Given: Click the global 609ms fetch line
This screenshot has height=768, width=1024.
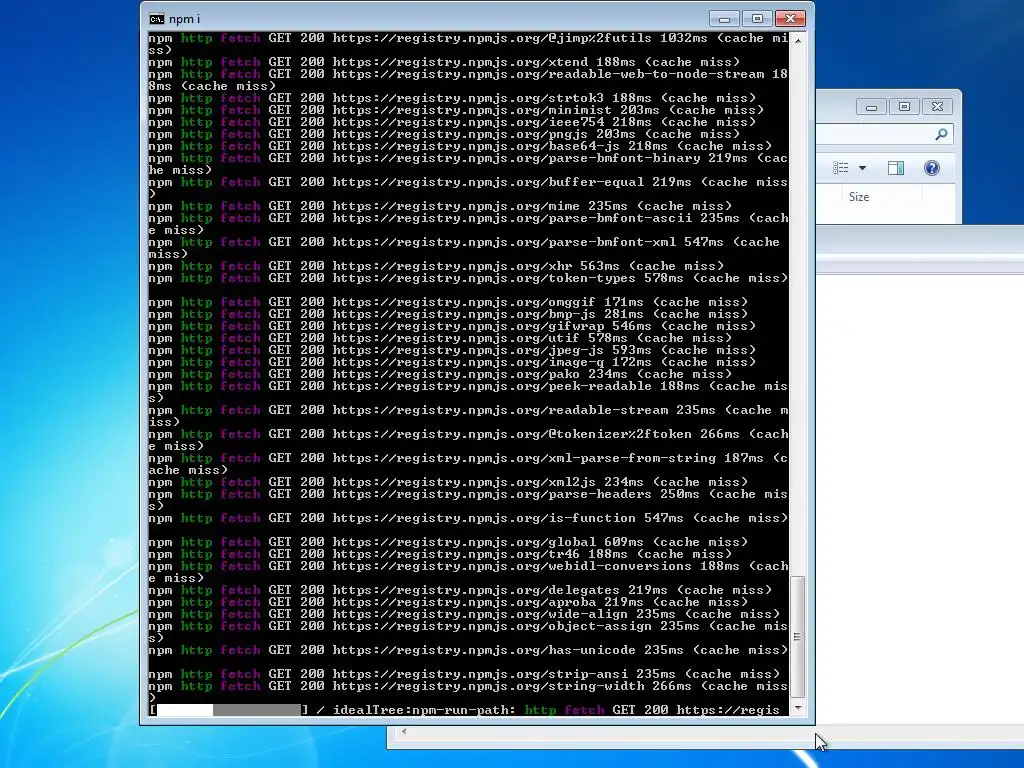Looking at the screenshot, I should pos(448,542).
